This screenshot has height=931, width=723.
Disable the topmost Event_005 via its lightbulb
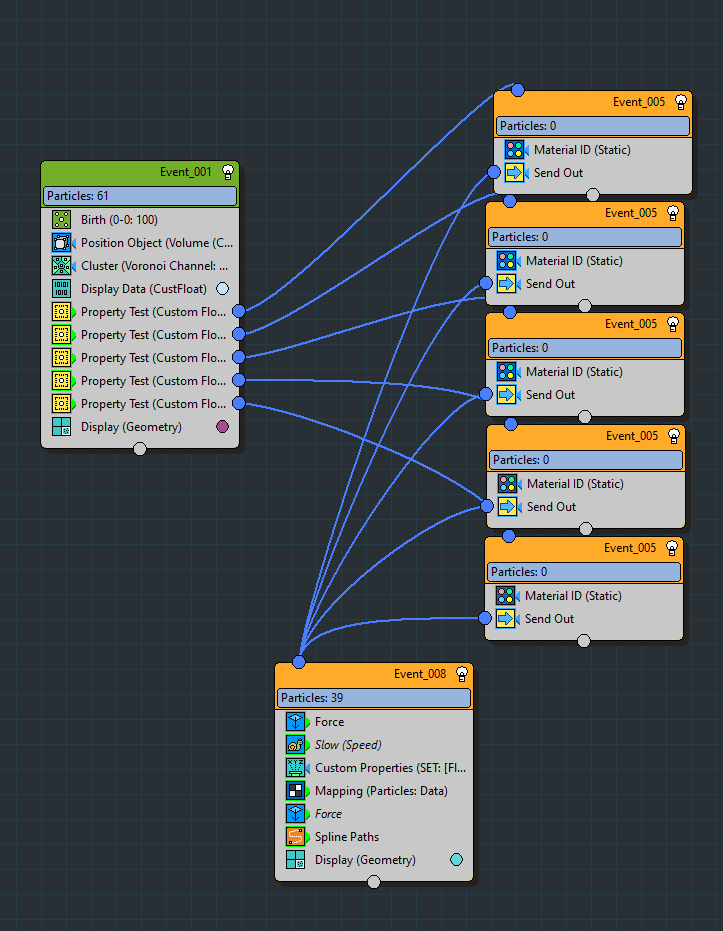pyautogui.click(x=680, y=102)
